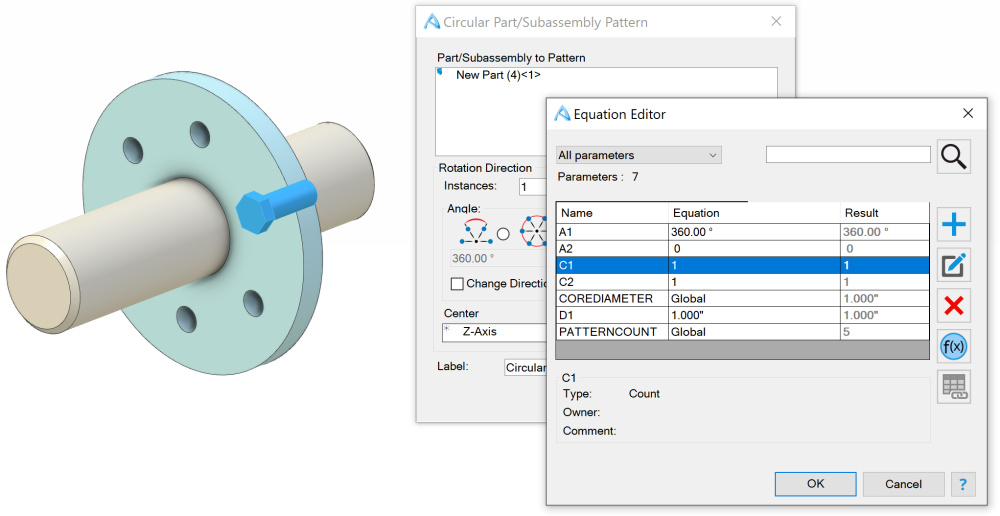Click the A2 equation cell showing 0
The width and height of the screenshot is (1000, 516).
coord(754,249)
